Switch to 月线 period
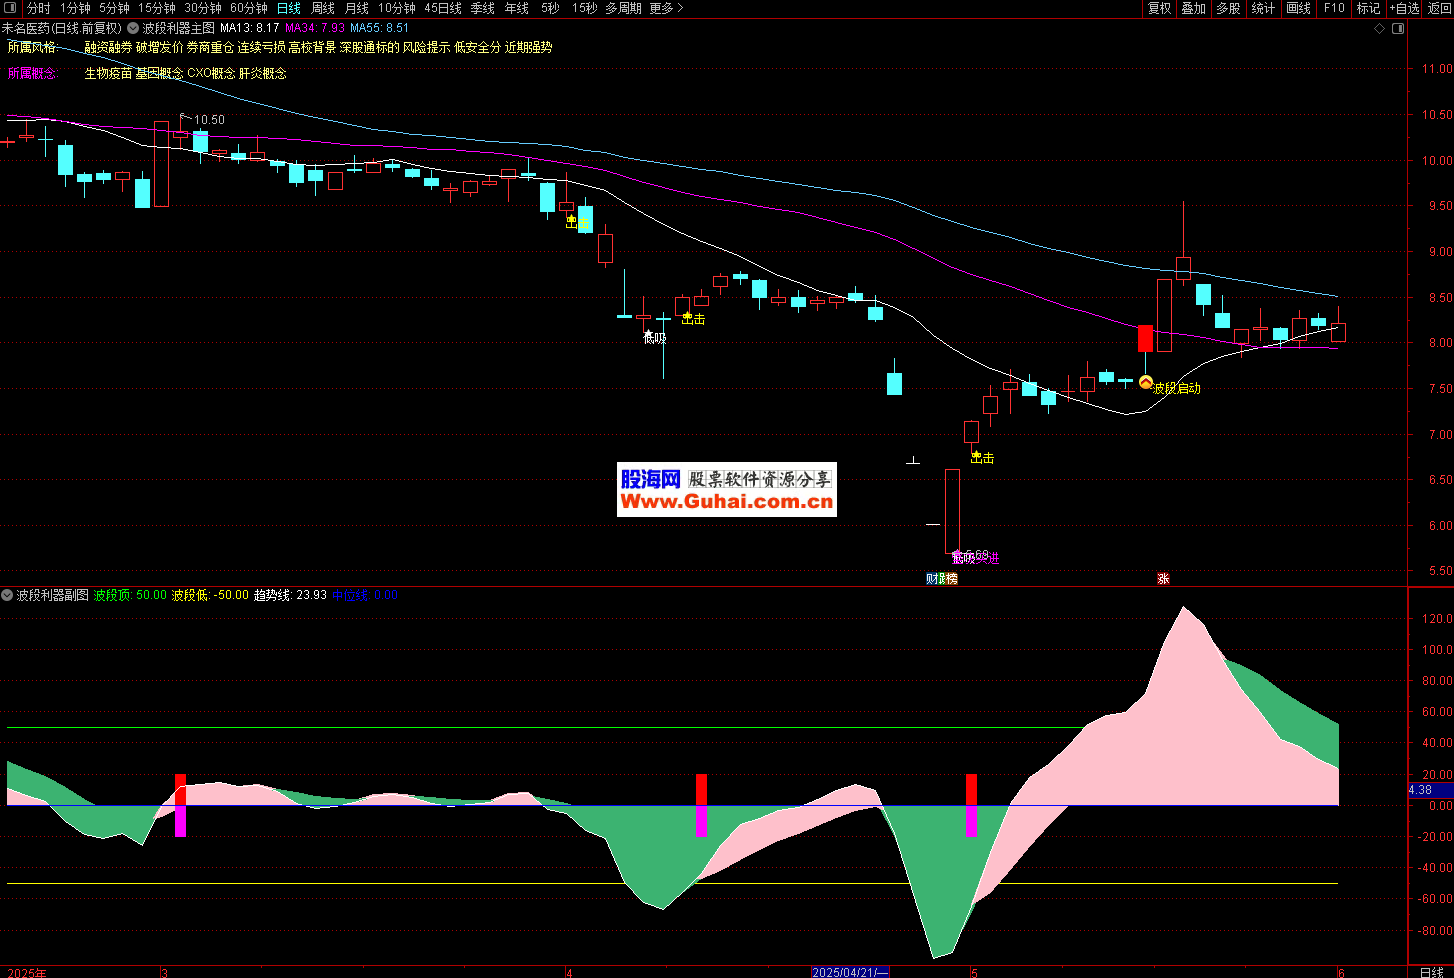The height and width of the screenshot is (978, 1454). pyautogui.click(x=356, y=8)
